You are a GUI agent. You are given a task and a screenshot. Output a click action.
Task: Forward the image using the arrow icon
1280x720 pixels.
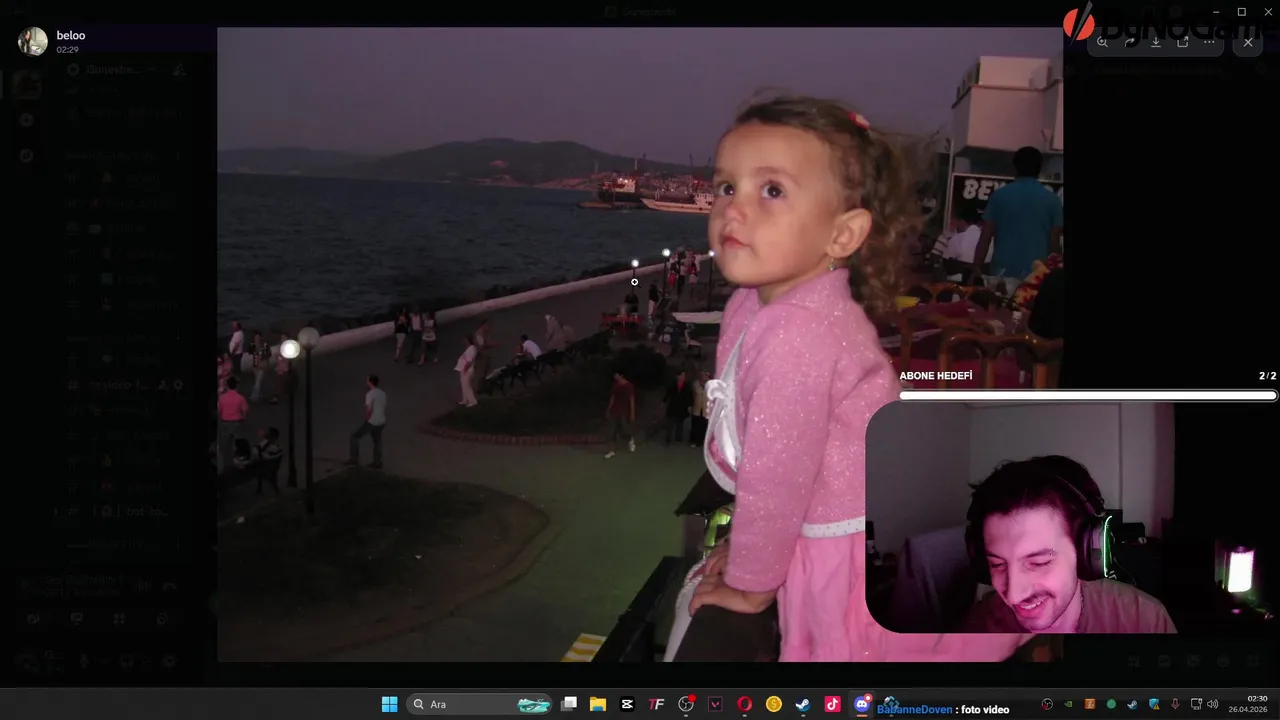(1129, 42)
